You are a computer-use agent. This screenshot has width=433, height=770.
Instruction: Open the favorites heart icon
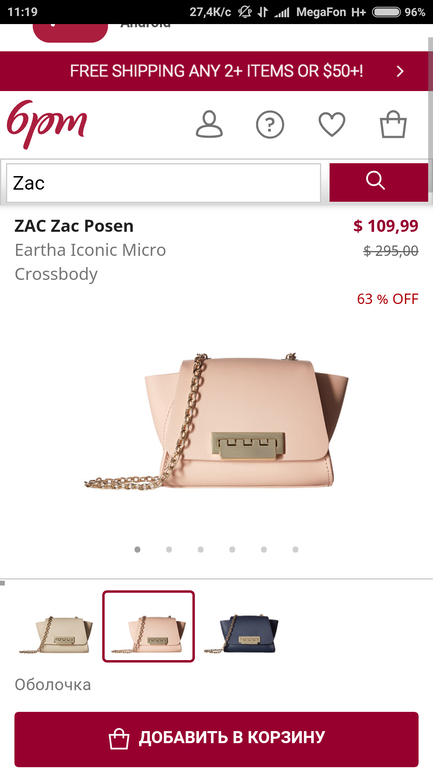point(332,124)
